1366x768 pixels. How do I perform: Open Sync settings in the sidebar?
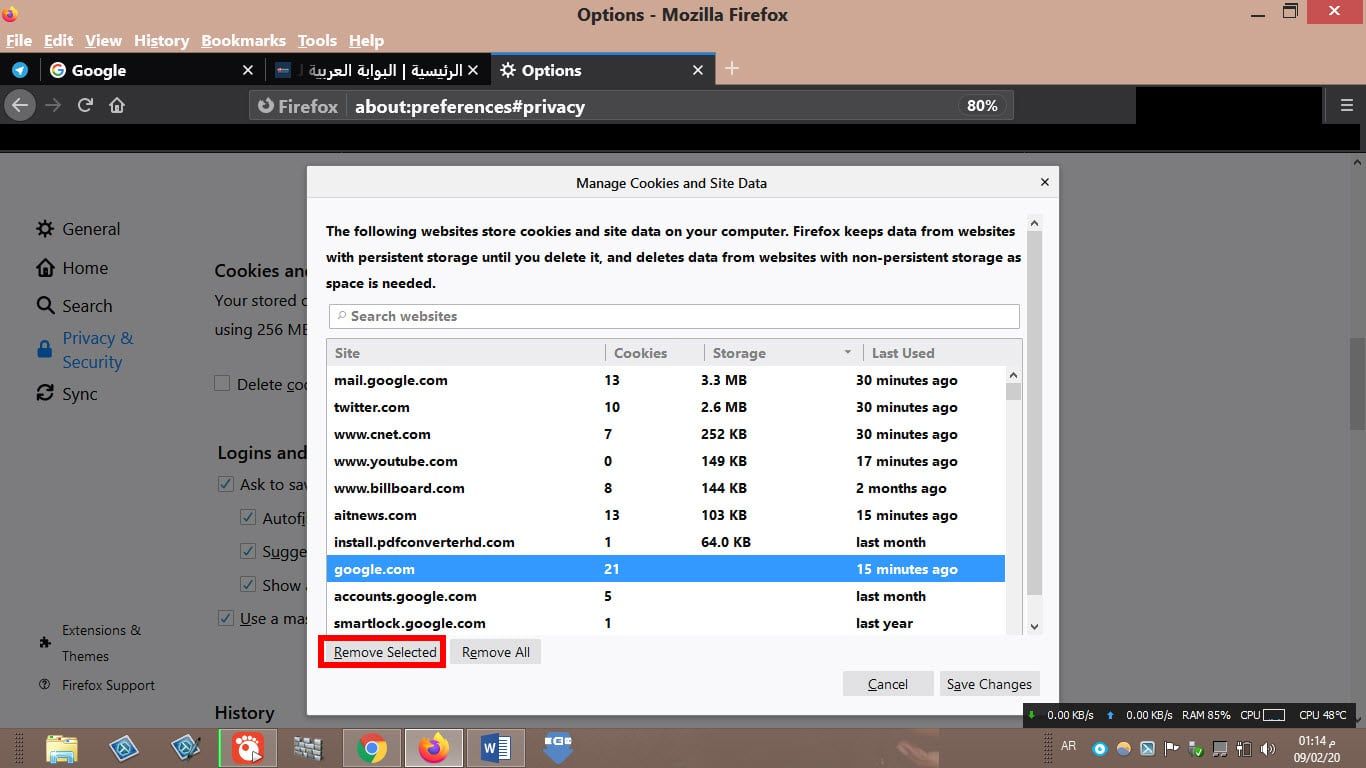tap(67, 394)
